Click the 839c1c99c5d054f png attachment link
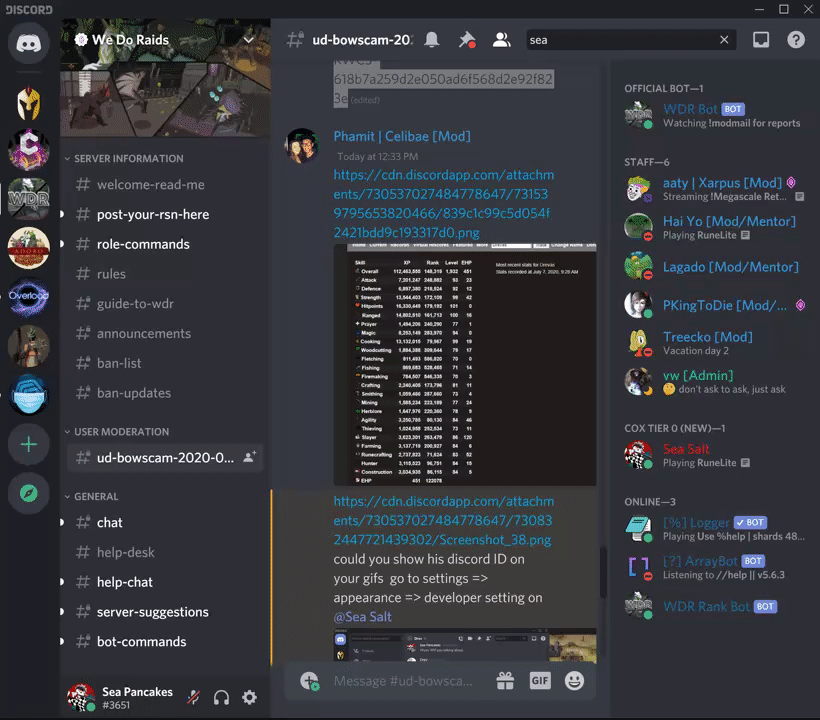This screenshot has height=720, width=820. (x=443, y=203)
